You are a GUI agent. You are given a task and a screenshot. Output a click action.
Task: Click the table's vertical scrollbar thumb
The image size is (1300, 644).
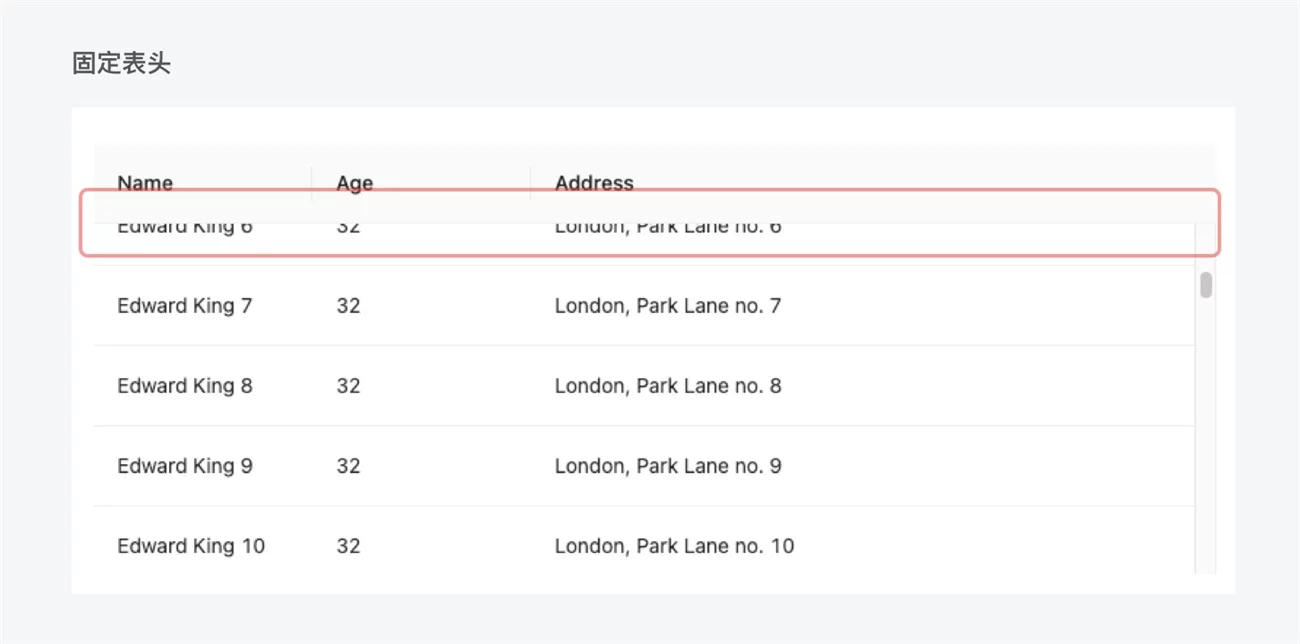(1206, 285)
